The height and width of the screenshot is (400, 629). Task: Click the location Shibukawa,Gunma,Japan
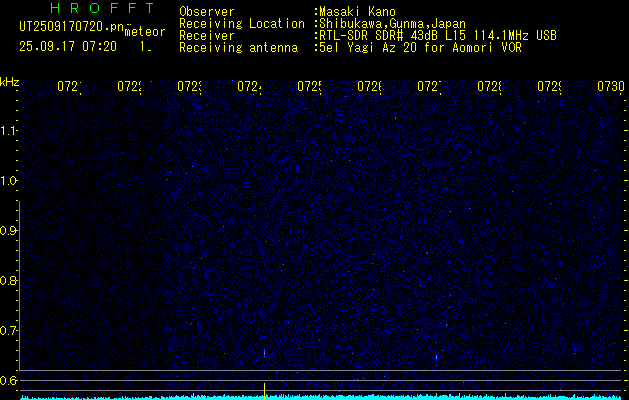point(392,24)
